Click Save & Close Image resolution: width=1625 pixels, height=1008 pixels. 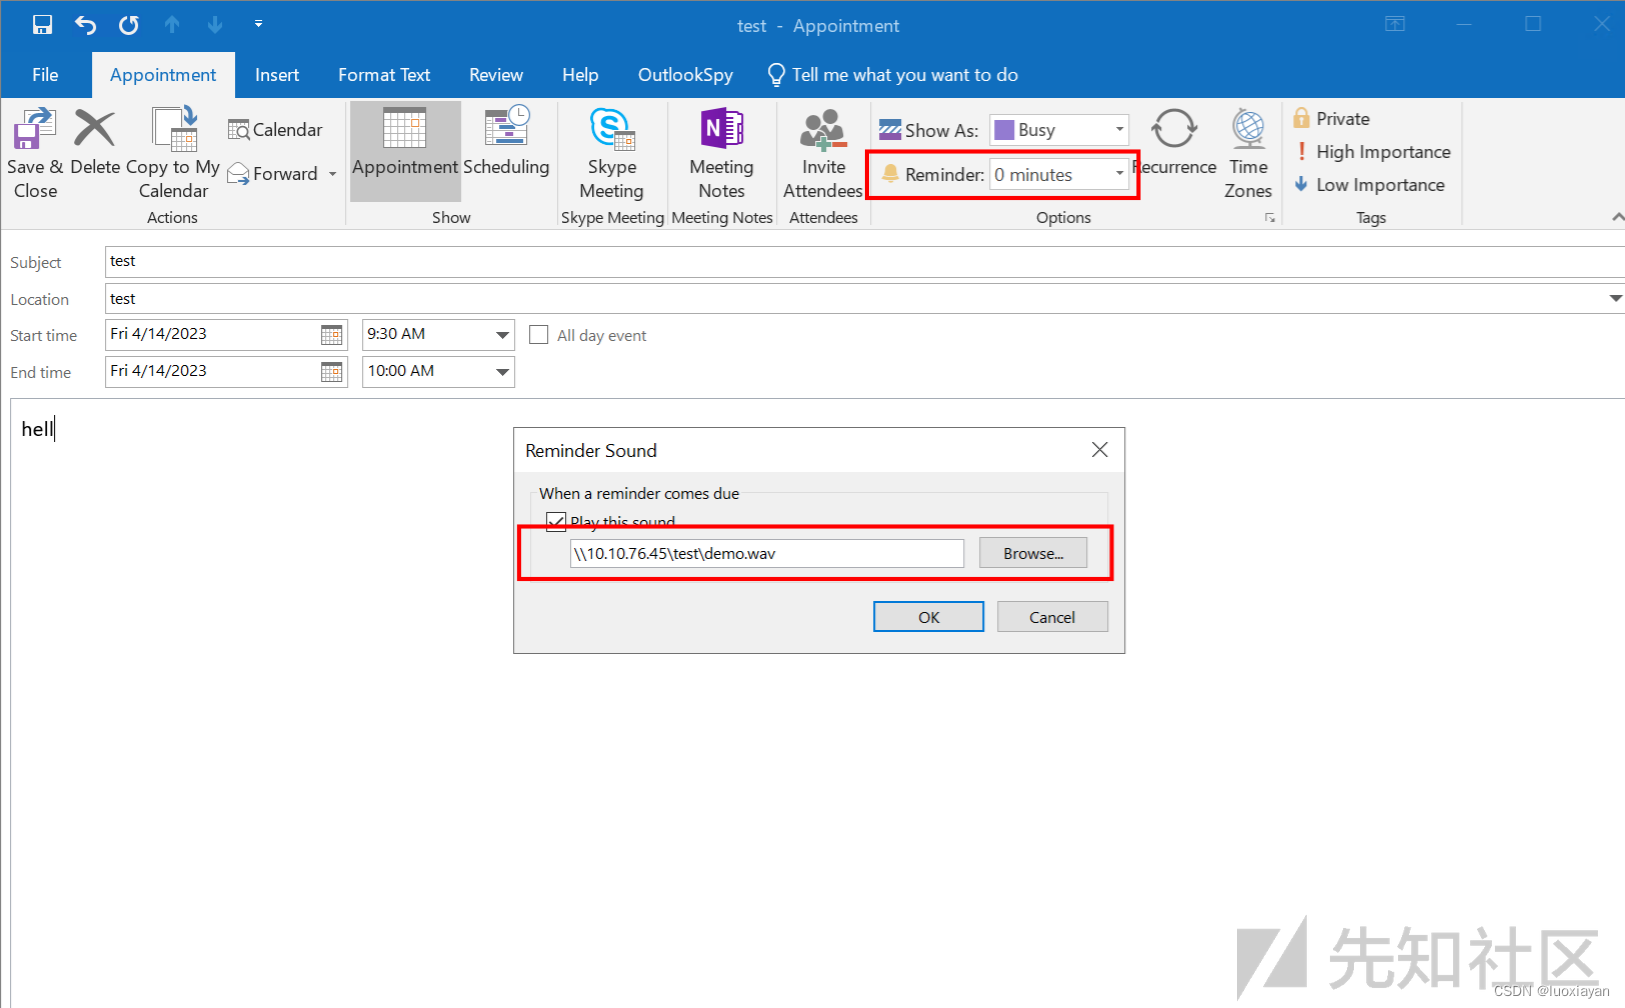tap(35, 155)
